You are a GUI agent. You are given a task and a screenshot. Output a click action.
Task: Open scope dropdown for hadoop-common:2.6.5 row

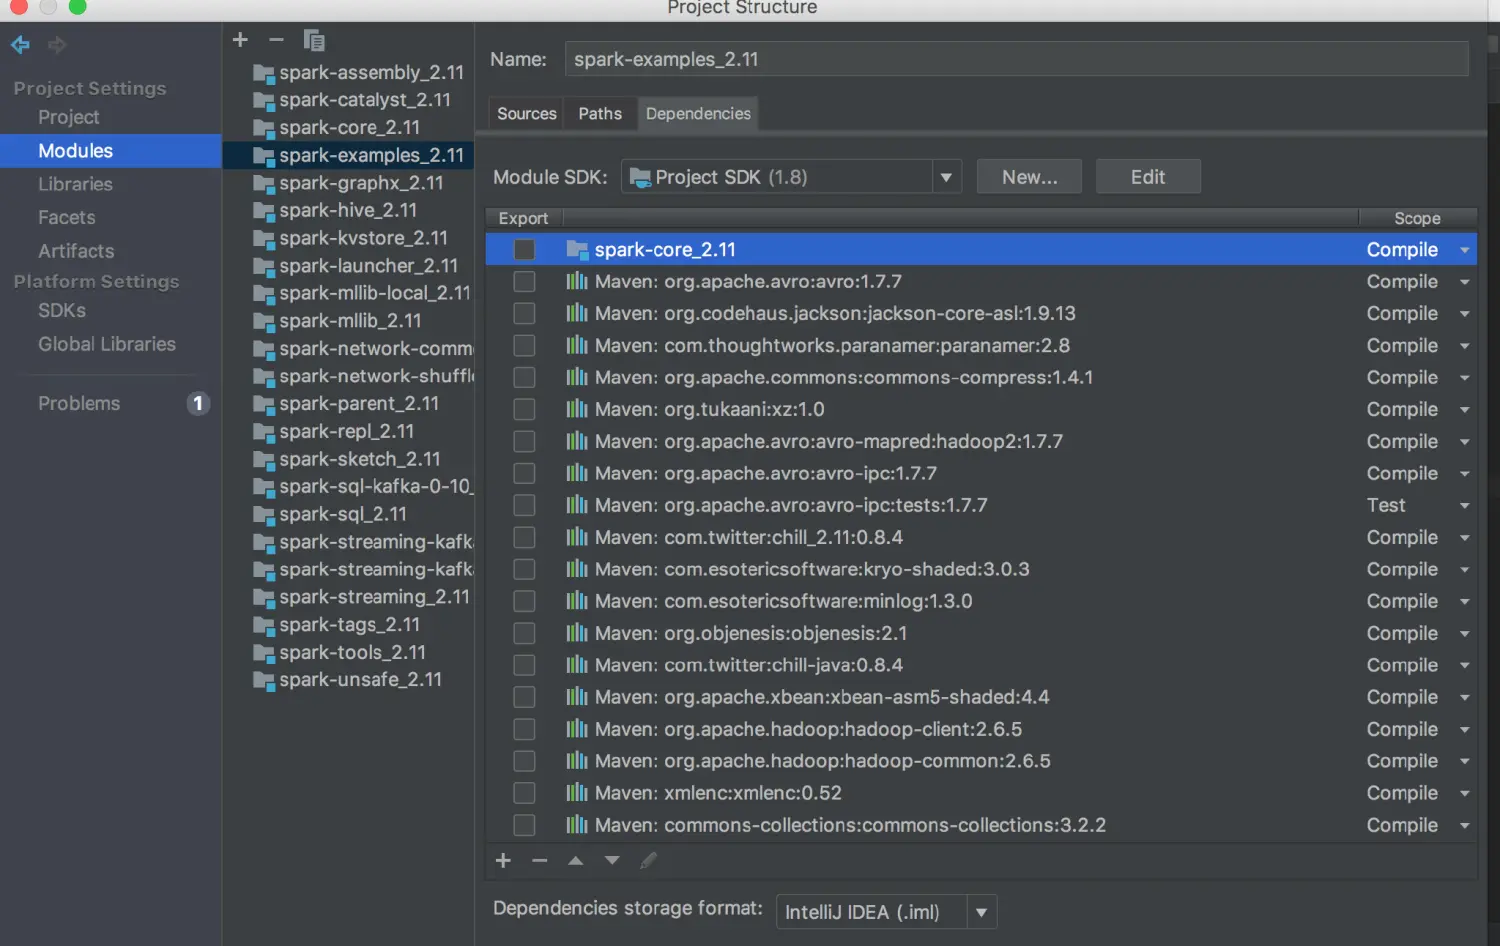1464,762
